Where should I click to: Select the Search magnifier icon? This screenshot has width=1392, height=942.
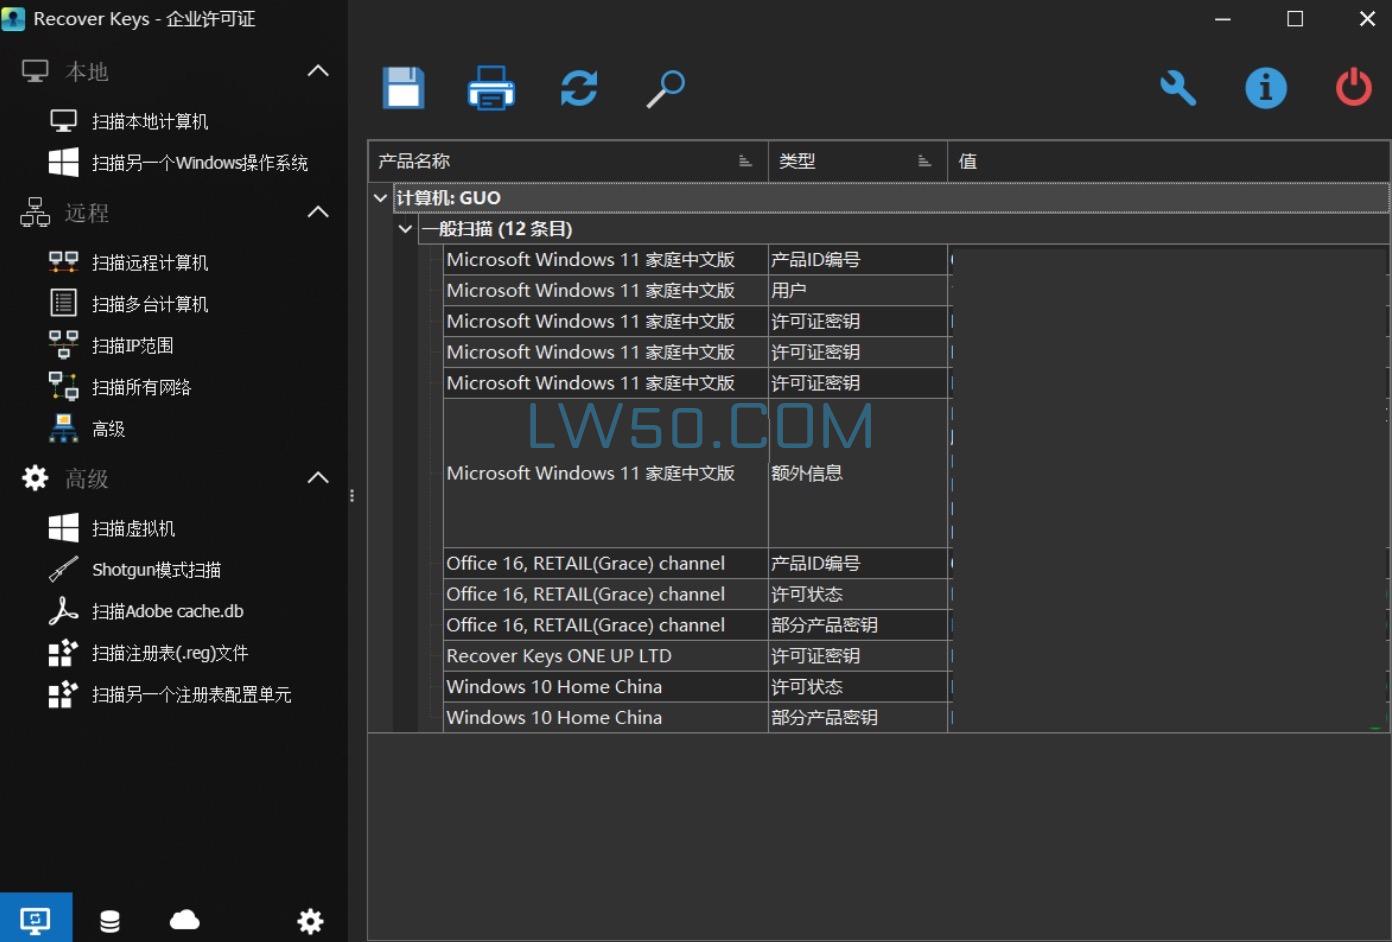pos(664,88)
